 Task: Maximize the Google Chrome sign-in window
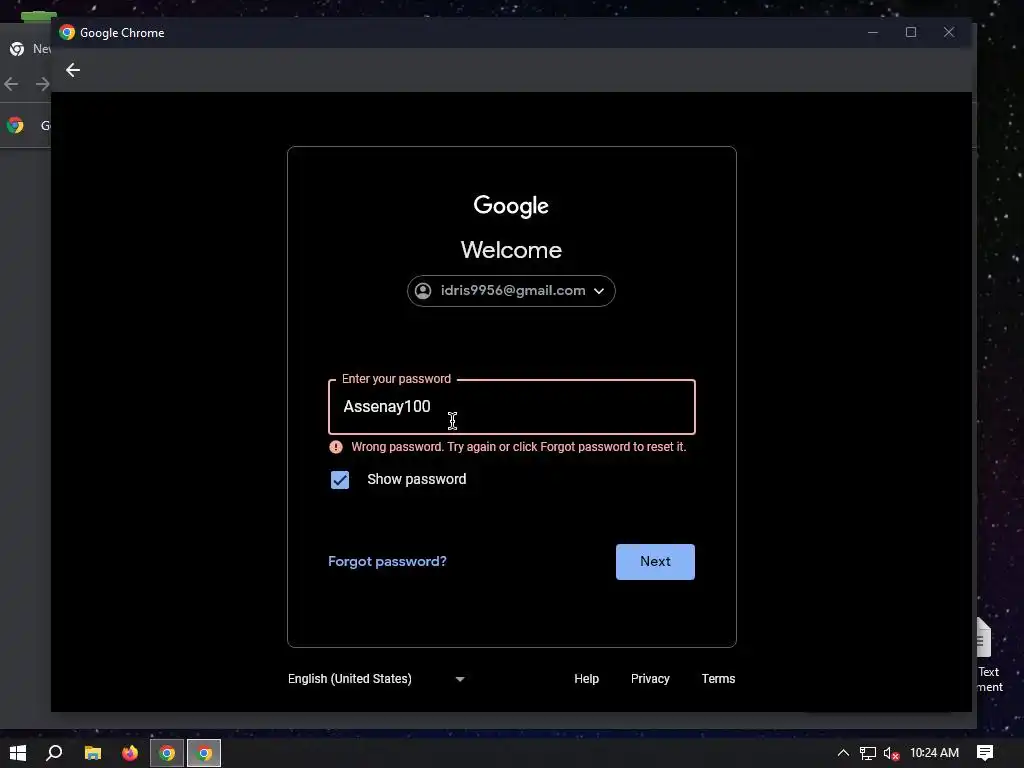(x=911, y=32)
